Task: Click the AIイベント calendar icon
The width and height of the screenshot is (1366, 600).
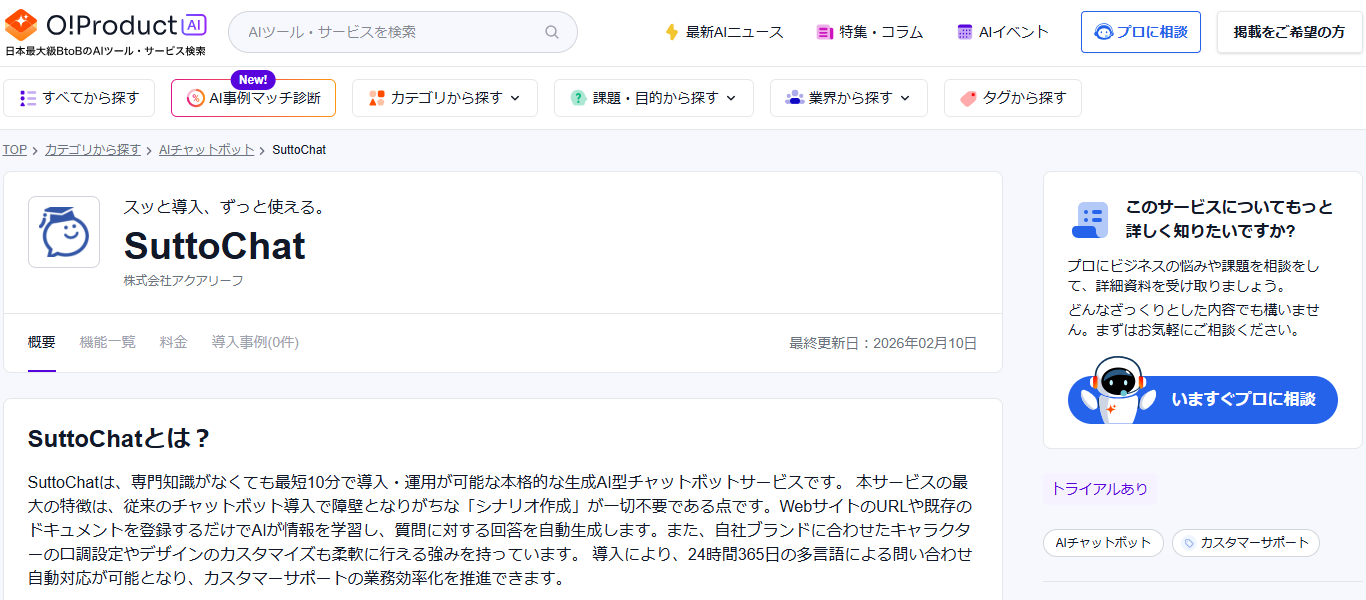Action: point(964,32)
